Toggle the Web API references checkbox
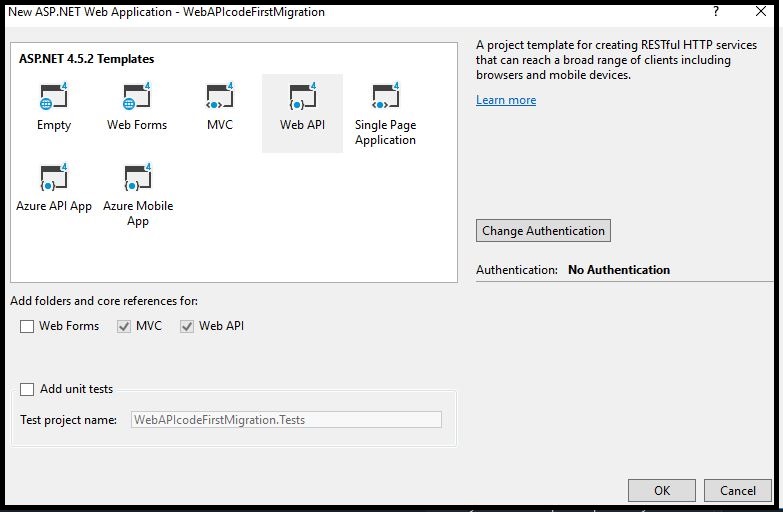The width and height of the screenshot is (783, 512). click(x=187, y=326)
